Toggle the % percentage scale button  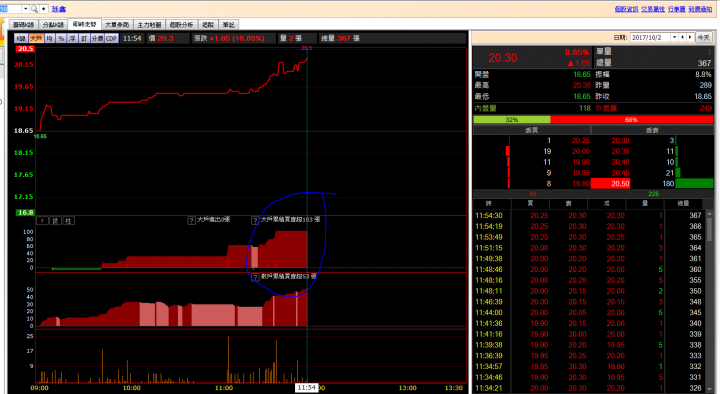pyautogui.click(x=61, y=39)
